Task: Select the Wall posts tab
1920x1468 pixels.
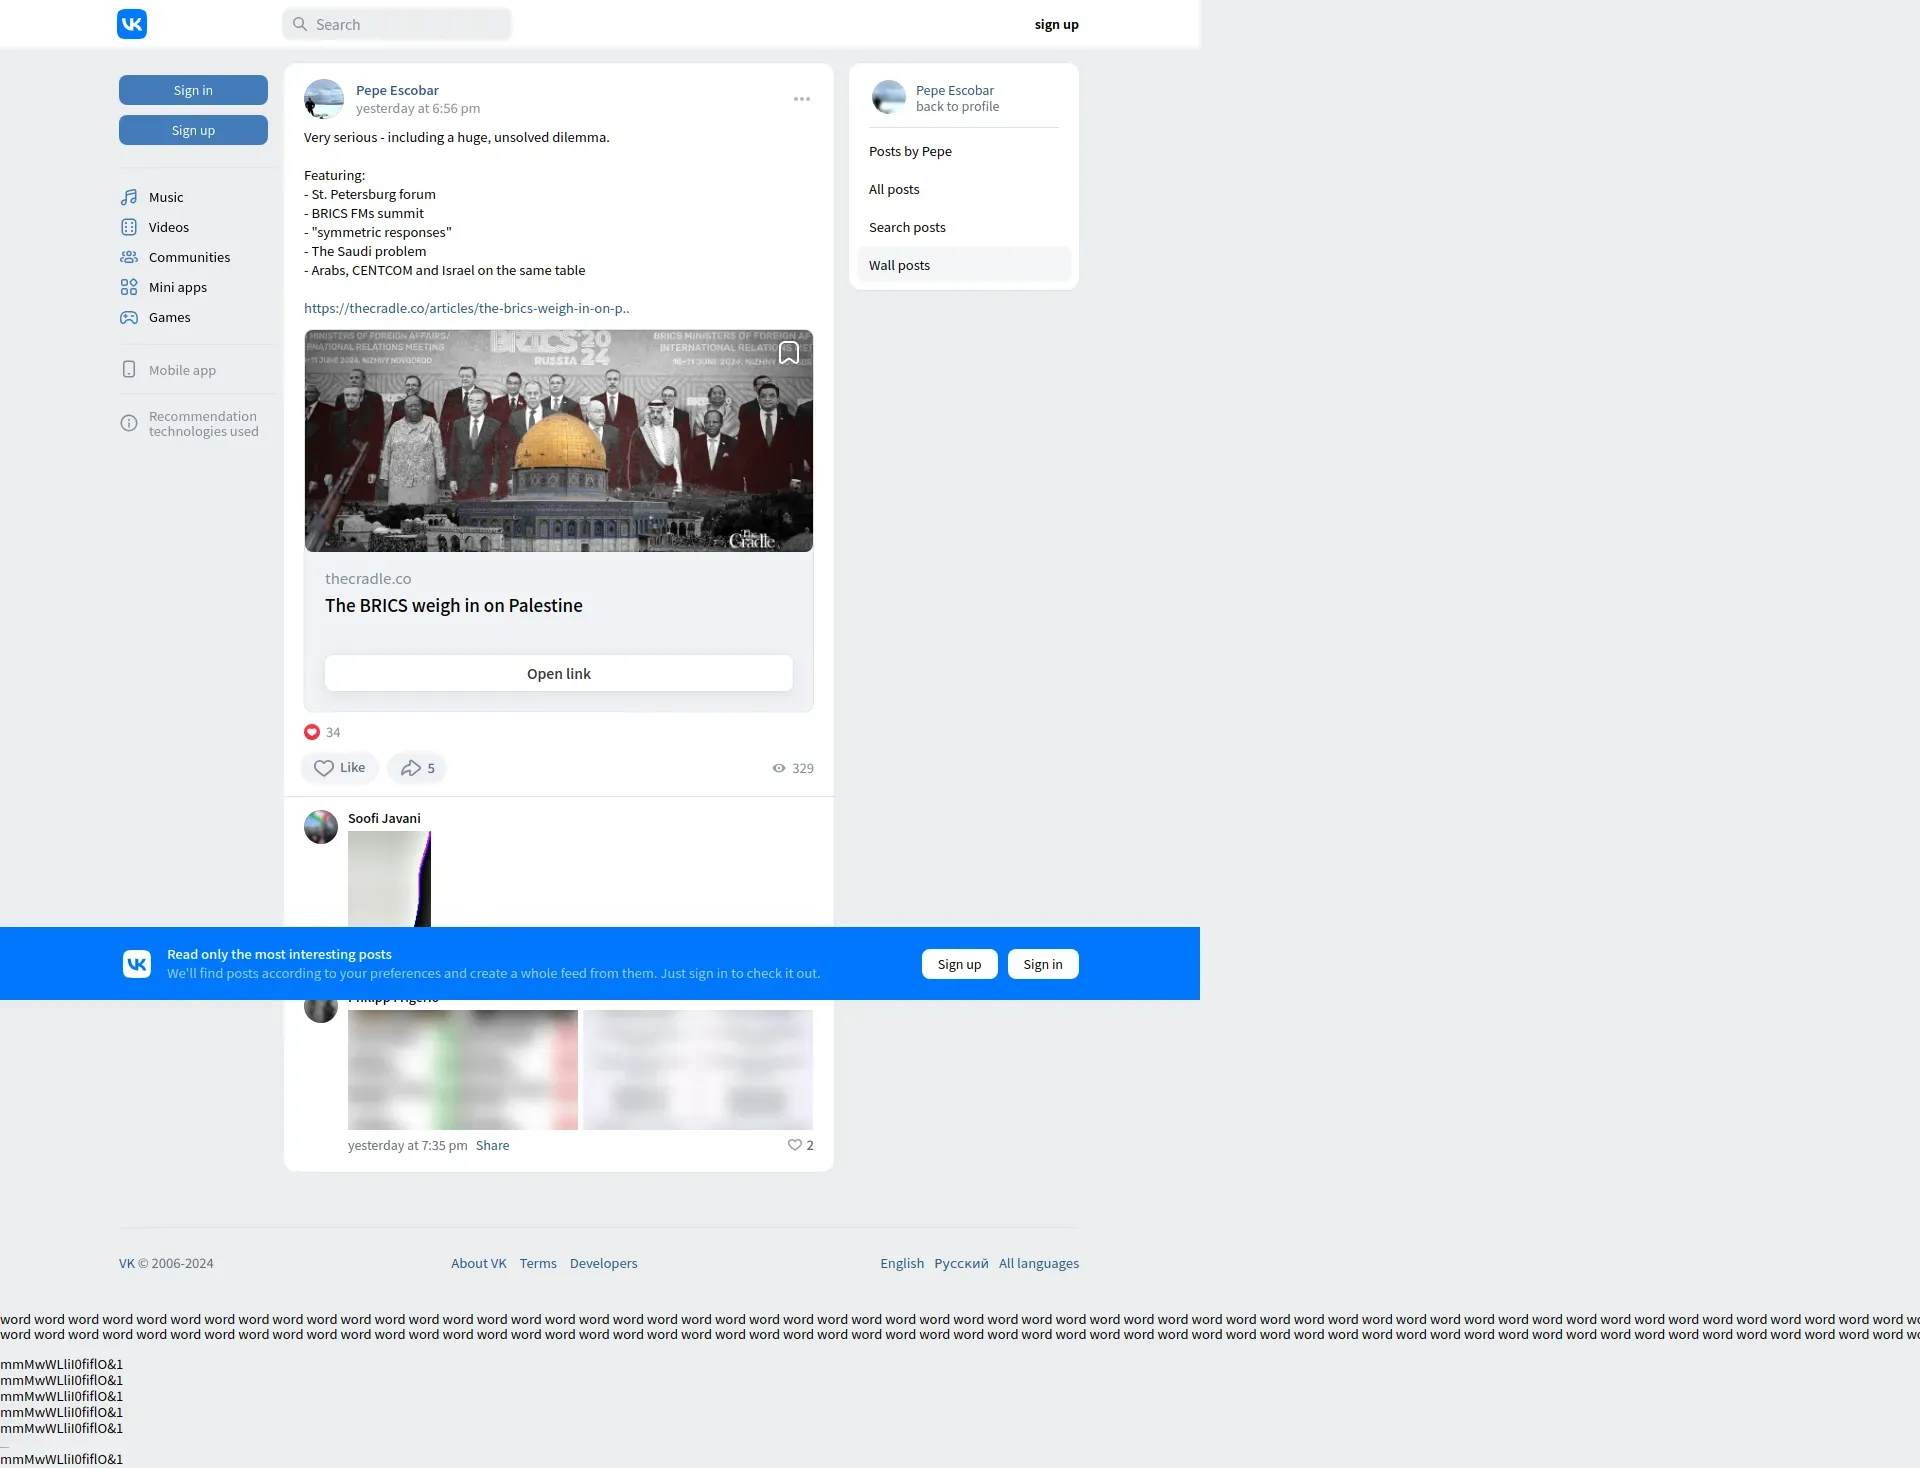Action: pos(899,265)
